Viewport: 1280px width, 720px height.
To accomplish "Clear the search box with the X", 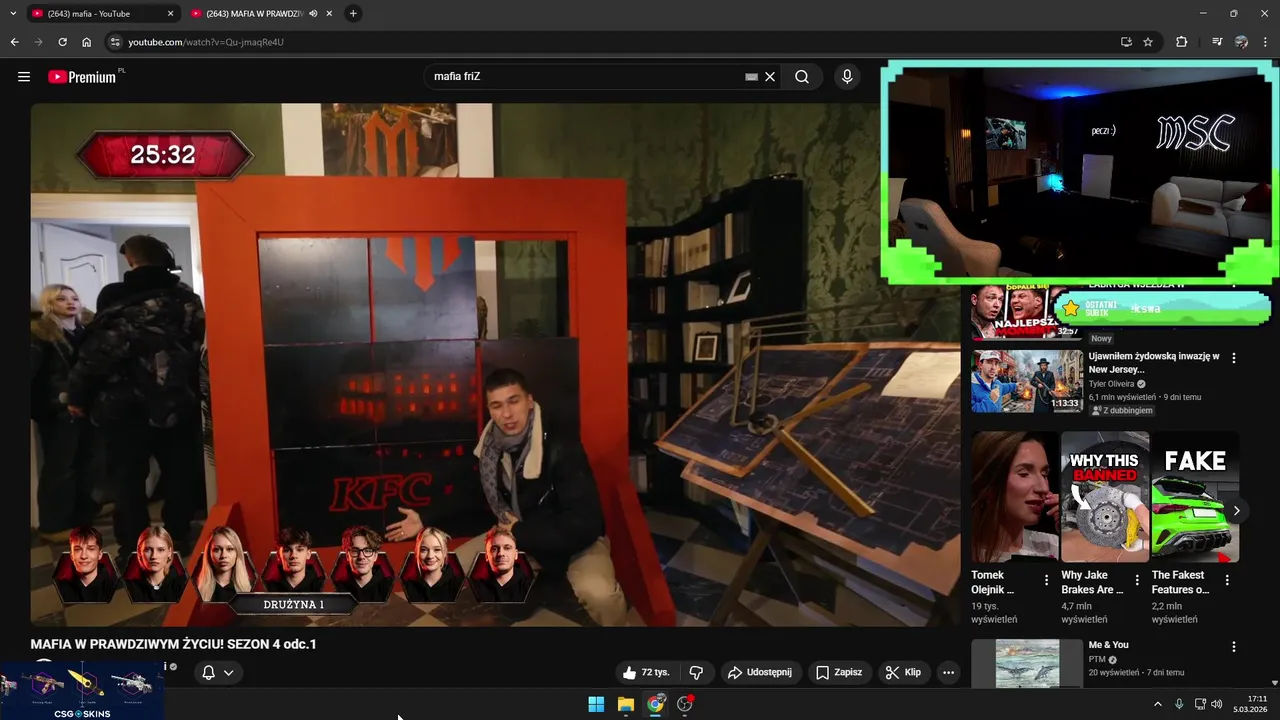I will 770,76.
